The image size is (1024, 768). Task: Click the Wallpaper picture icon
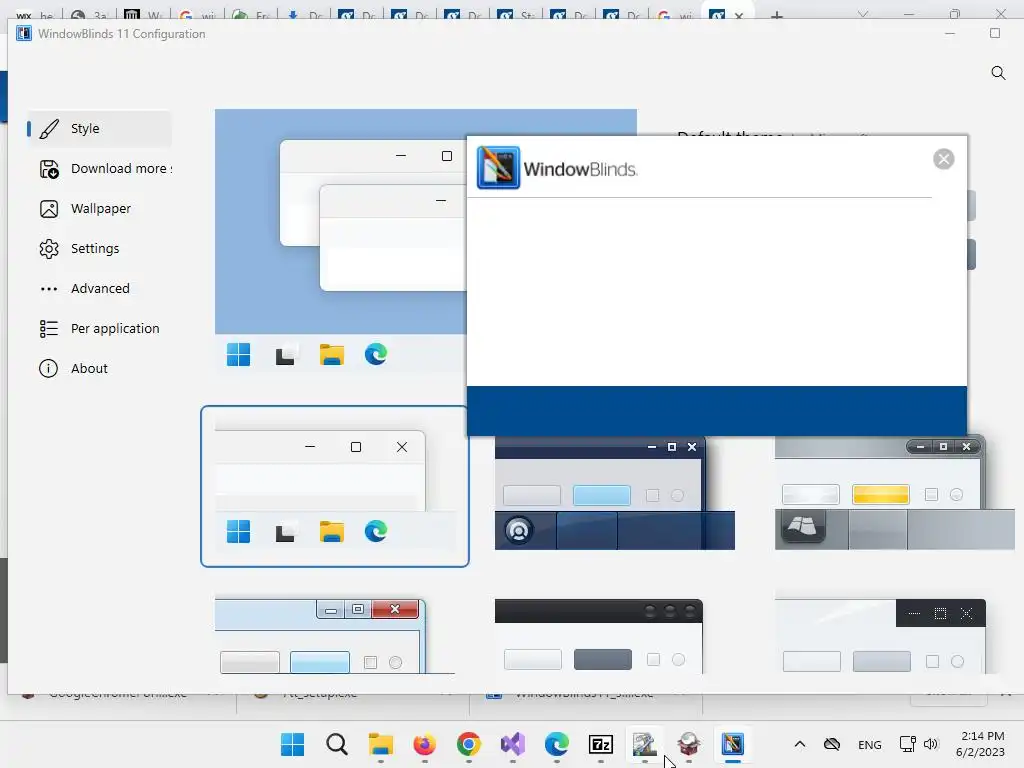click(x=49, y=209)
